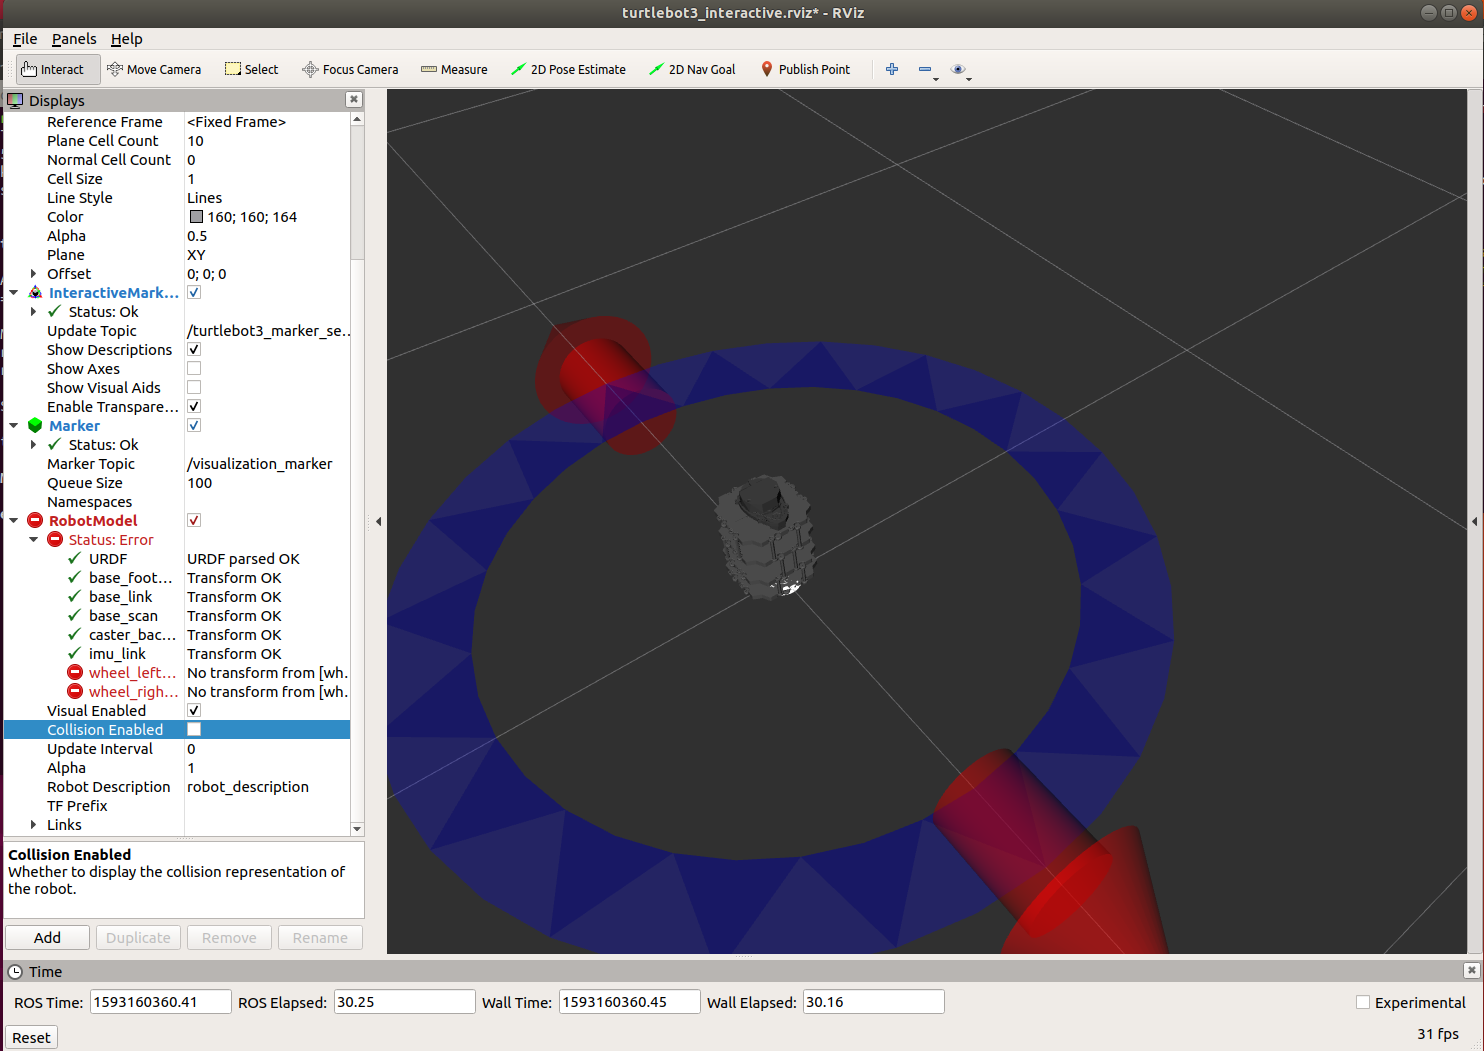
Task: Click the grid Color swatch
Action: pyautogui.click(x=195, y=216)
